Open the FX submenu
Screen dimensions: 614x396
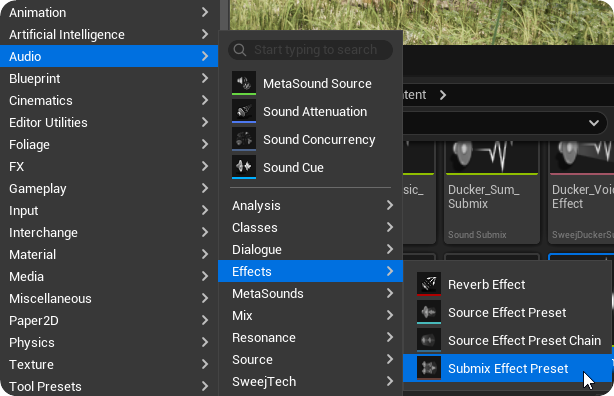coord(109,166)
